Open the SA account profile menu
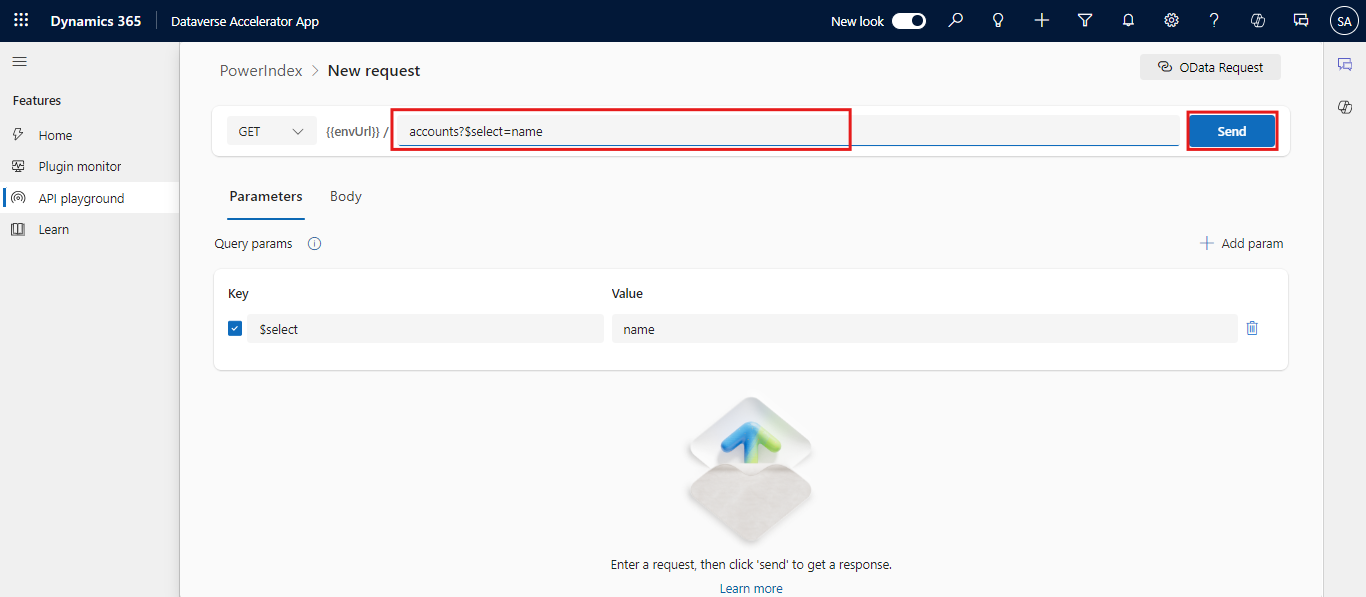 pos(1344,21)
